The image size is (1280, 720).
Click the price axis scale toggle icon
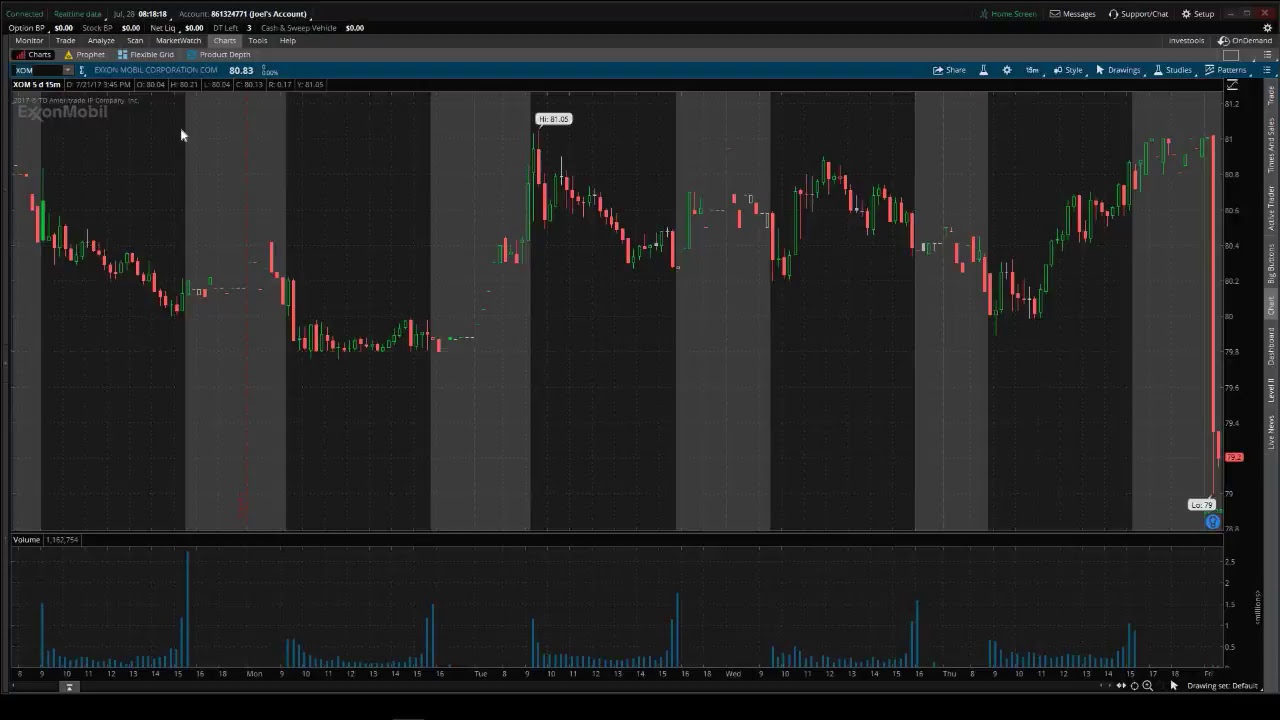pos(1232,85)
